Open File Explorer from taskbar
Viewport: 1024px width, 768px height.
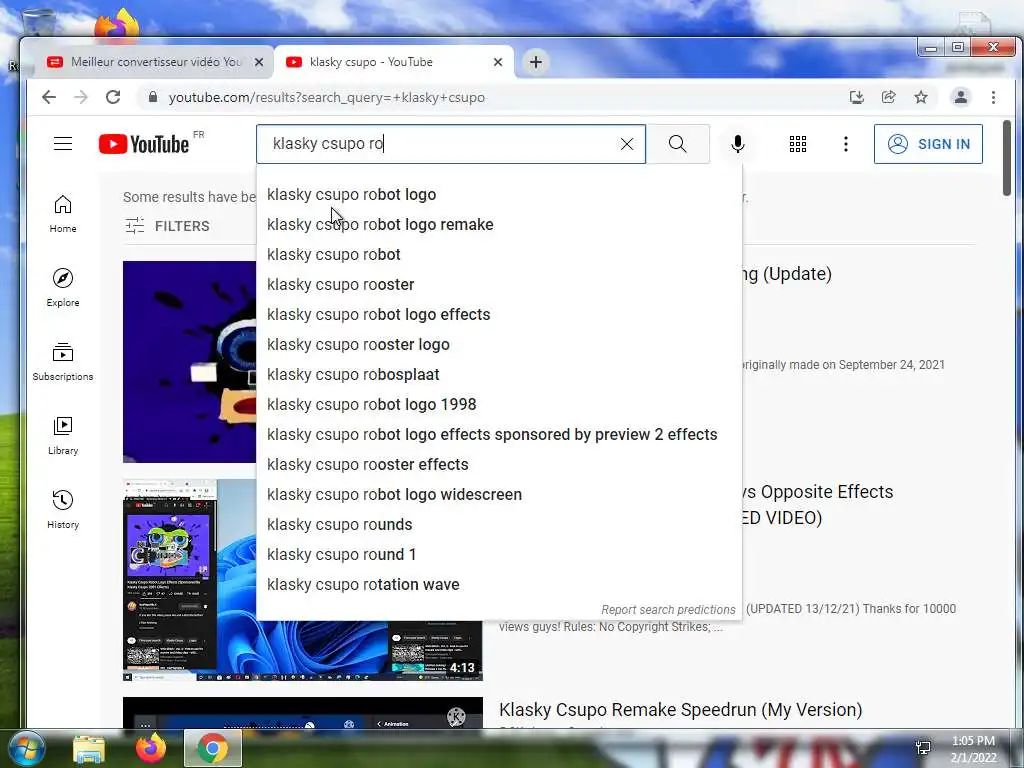click(x=89, y=748)
